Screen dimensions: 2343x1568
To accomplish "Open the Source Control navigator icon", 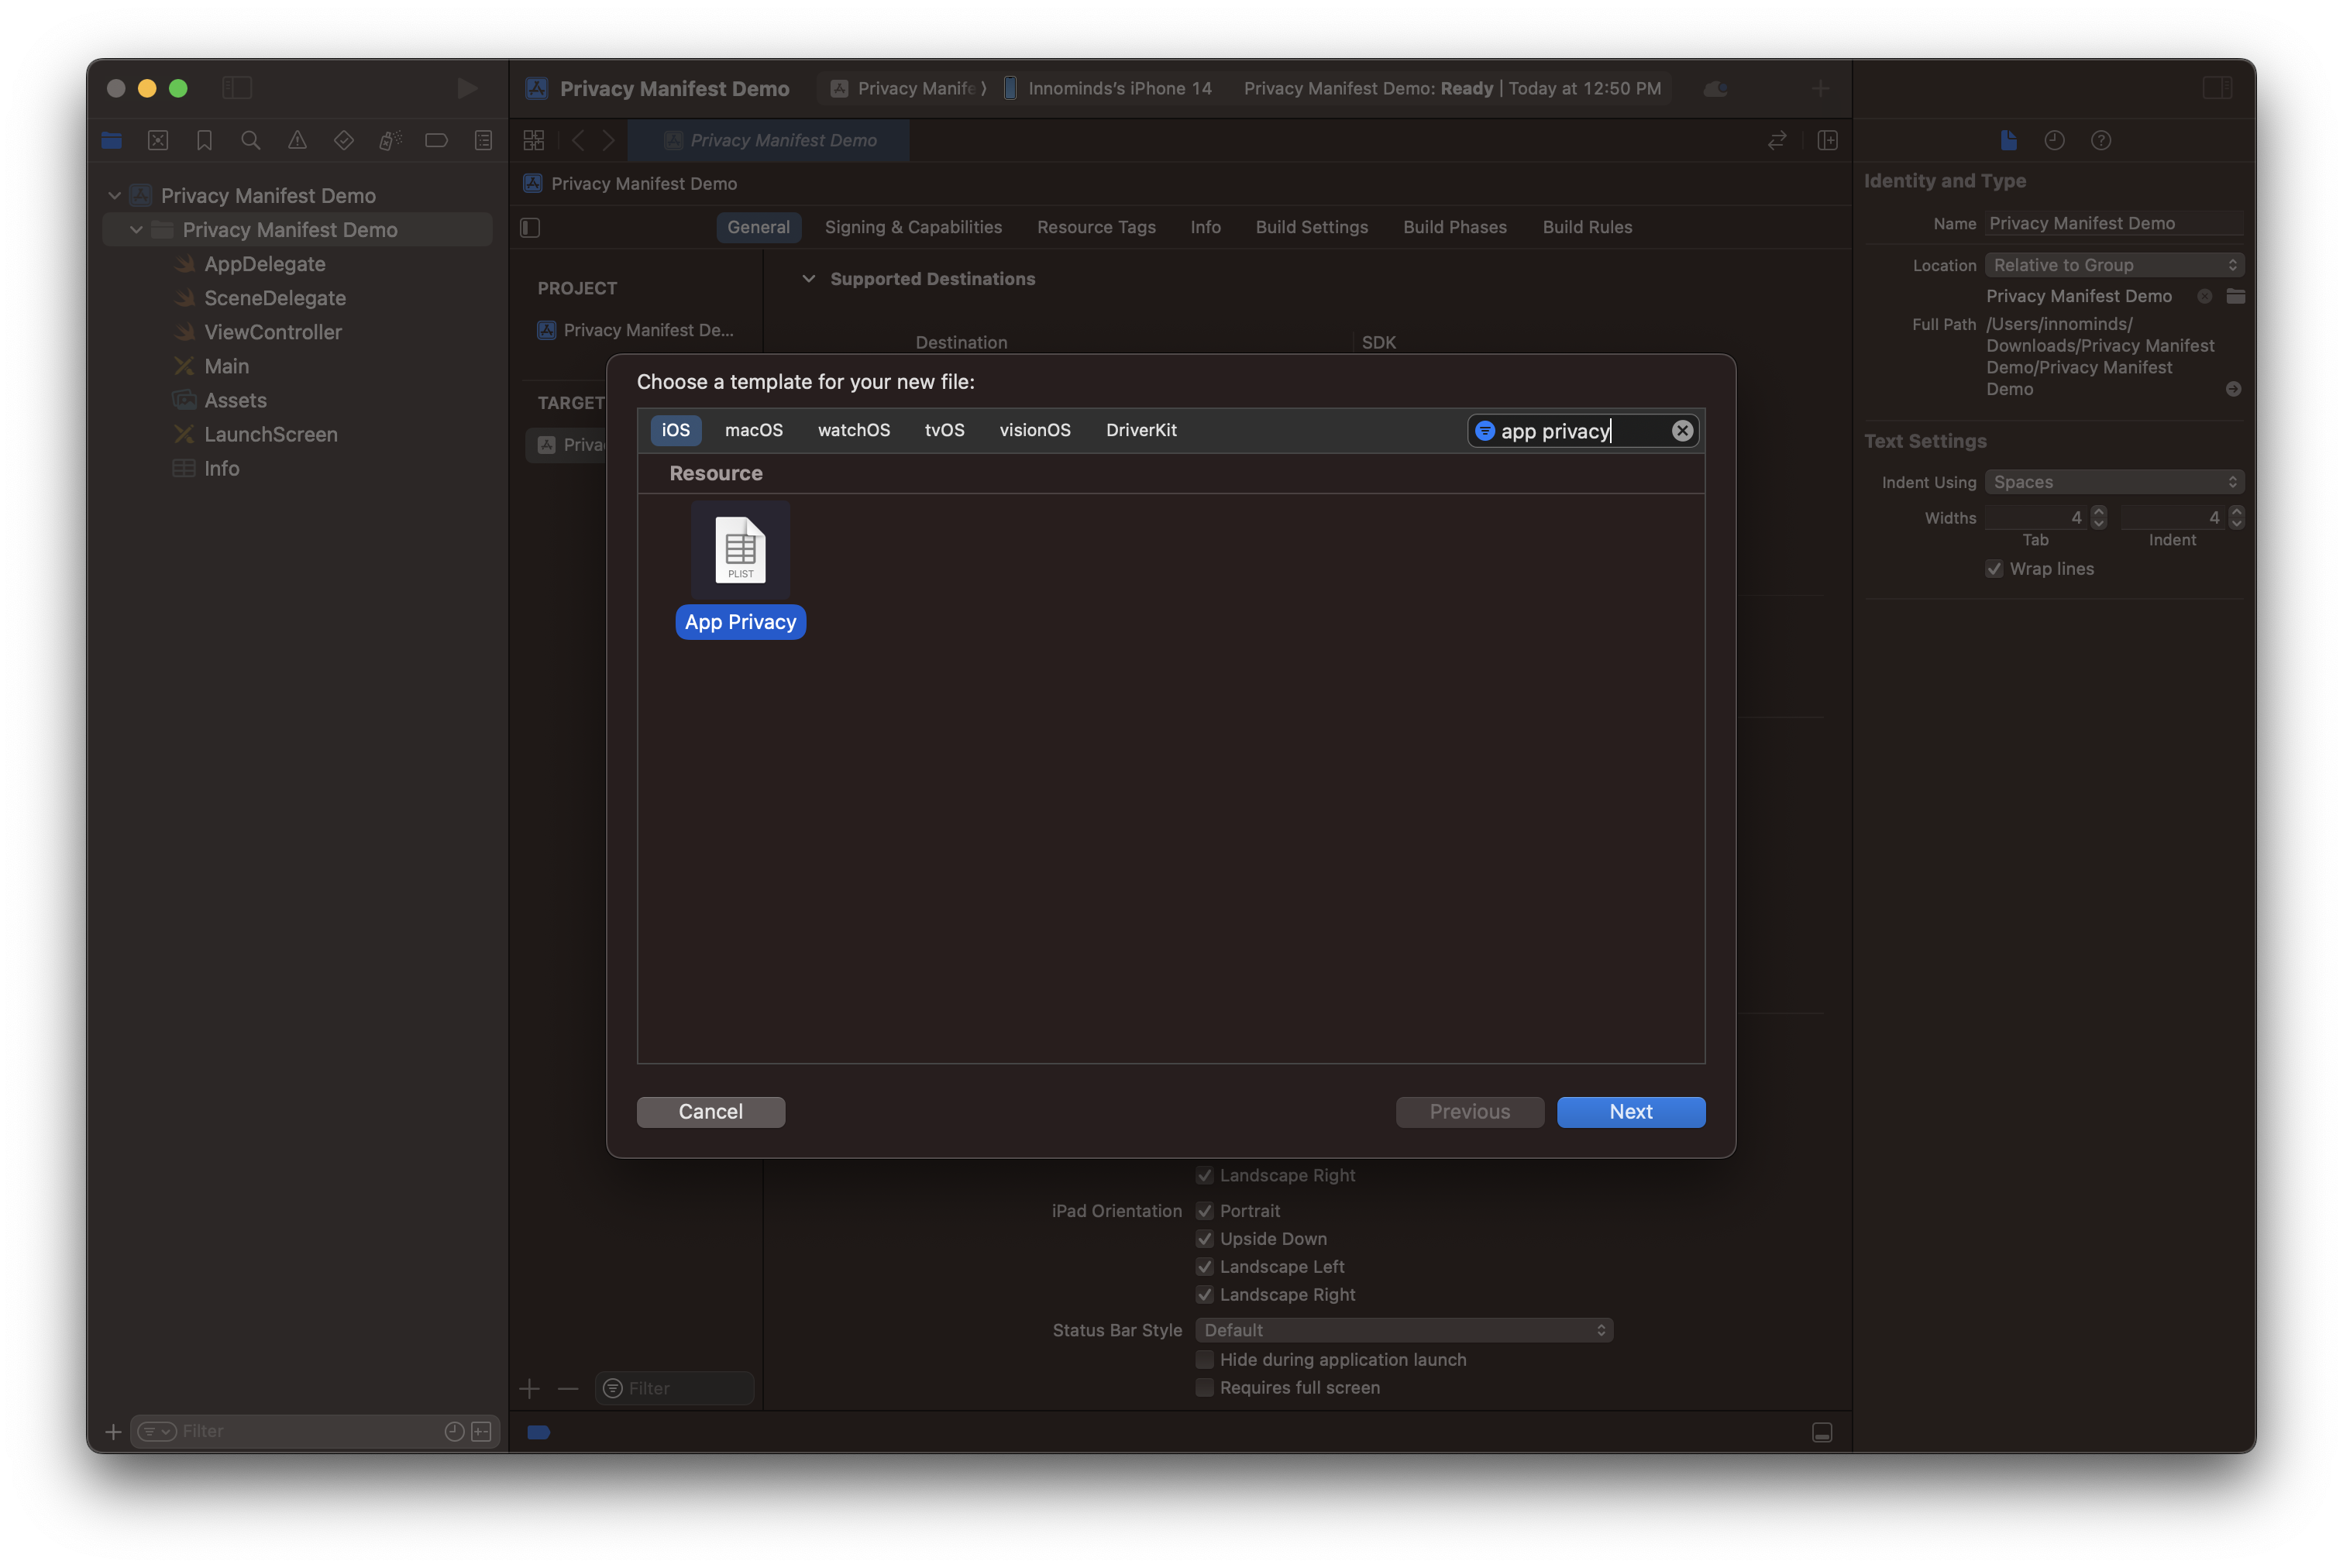I will pyautogui.click(x=158, y=141).
